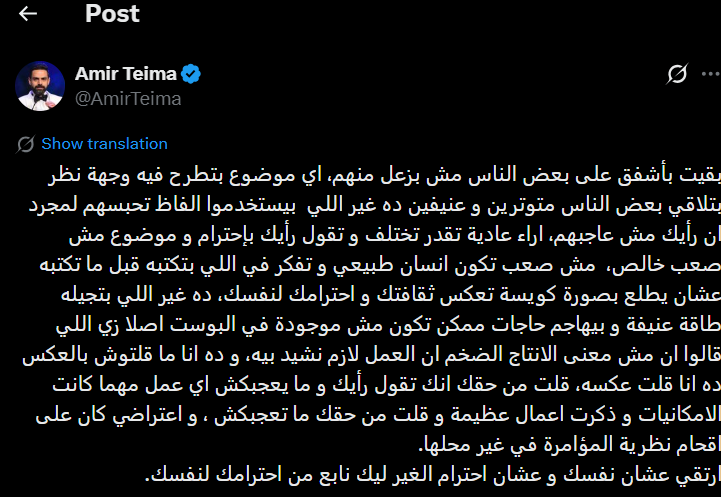The width and height of the screenshot is (721, 497).
Task: Click the "Show translation" link
Action: coord(104,144)
